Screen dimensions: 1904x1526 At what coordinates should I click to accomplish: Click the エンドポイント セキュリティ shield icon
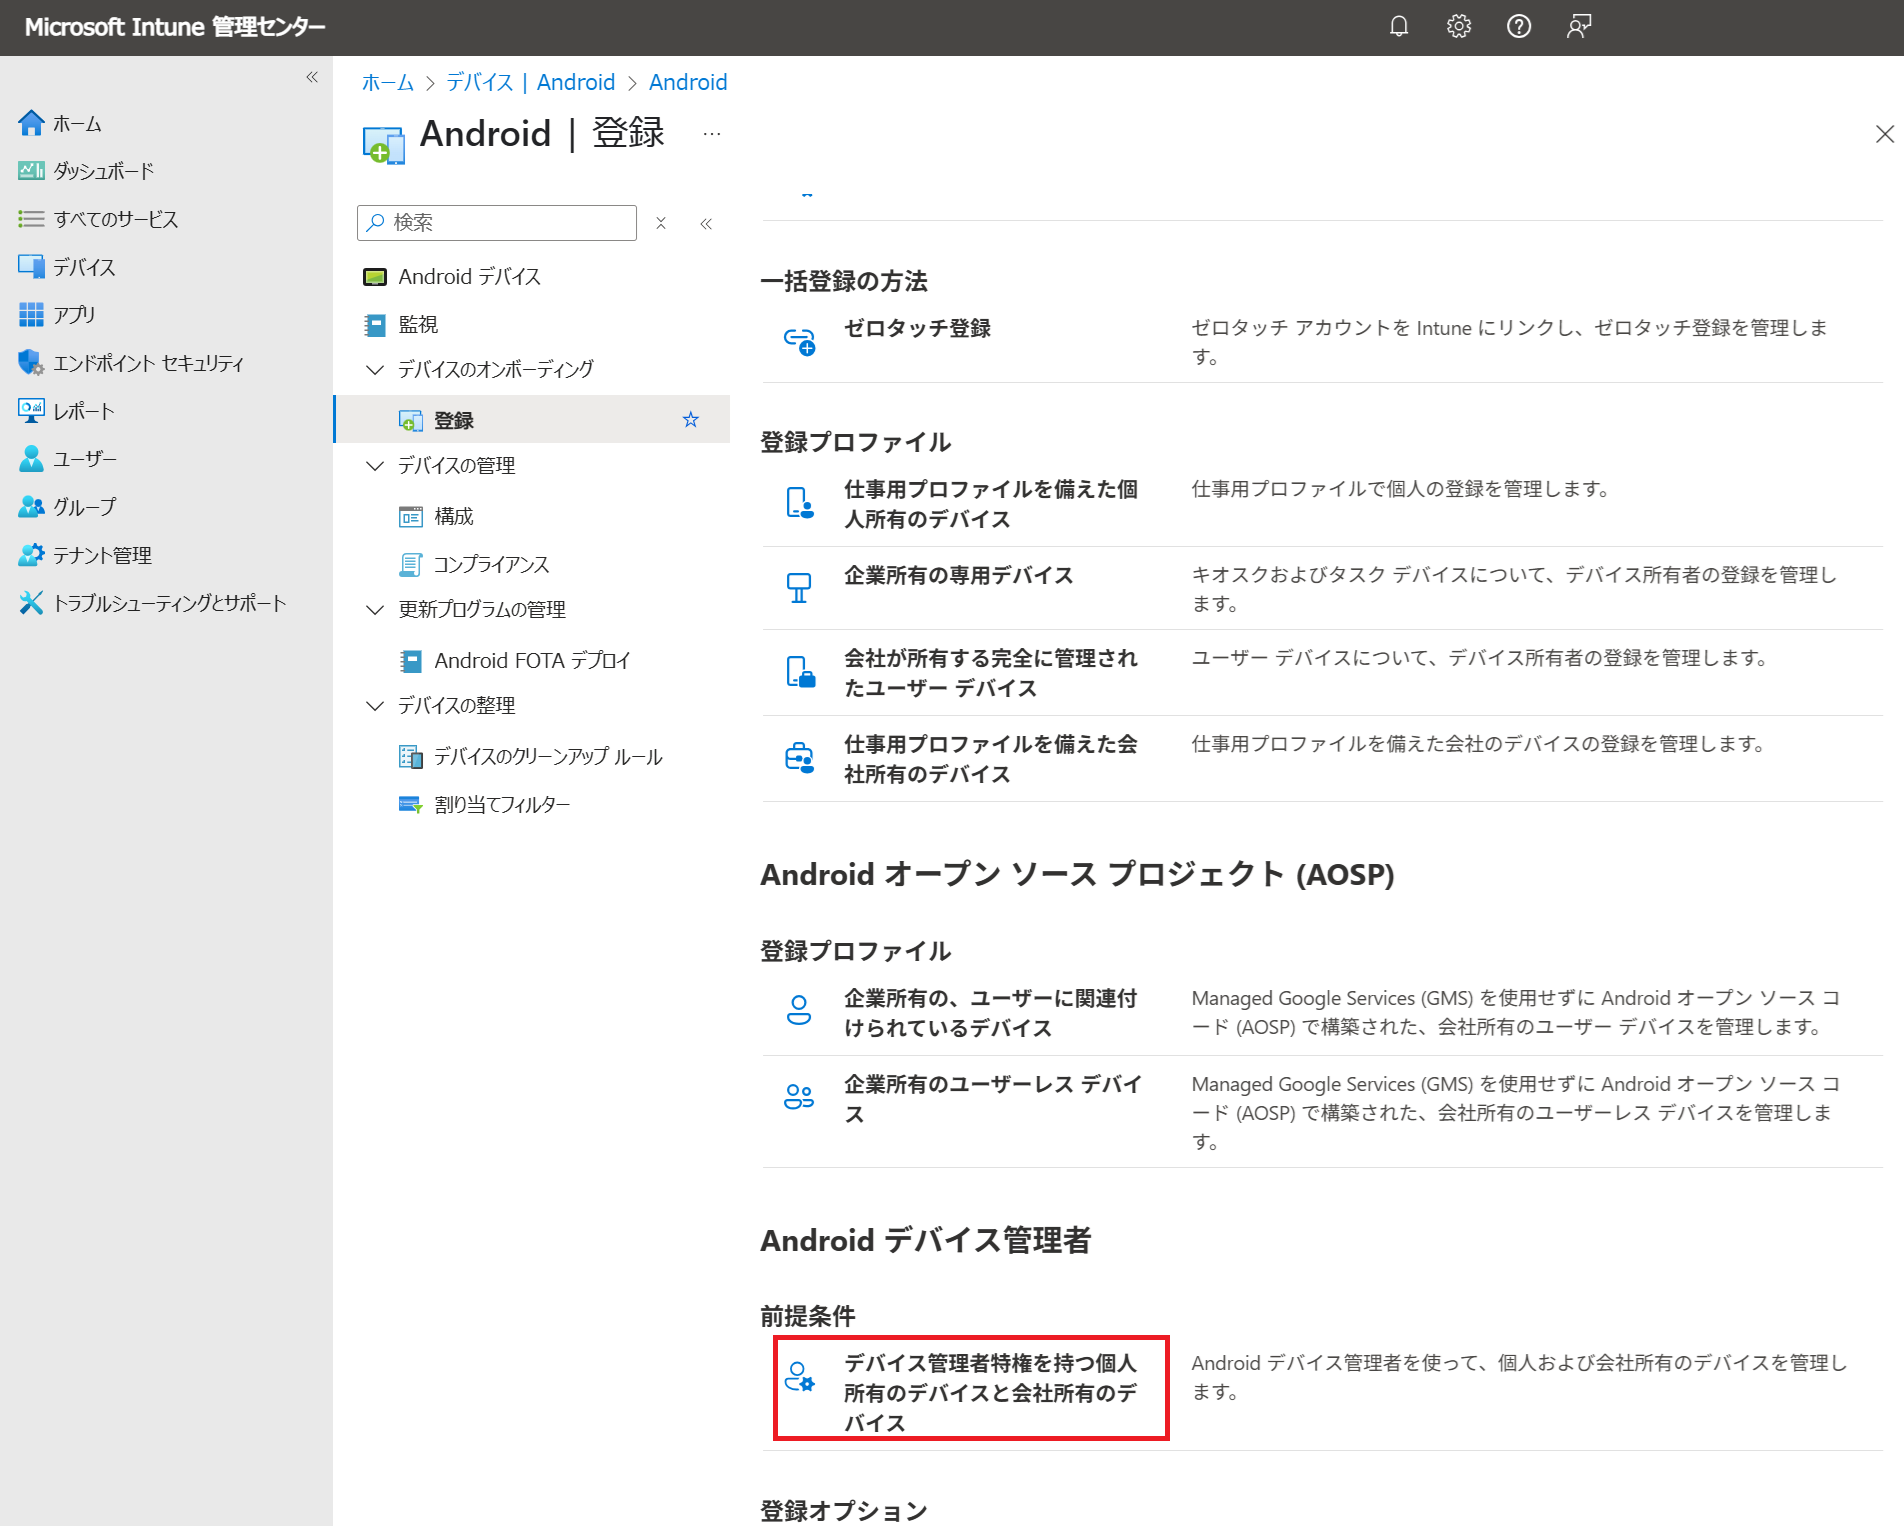click(x=31, y=363)
